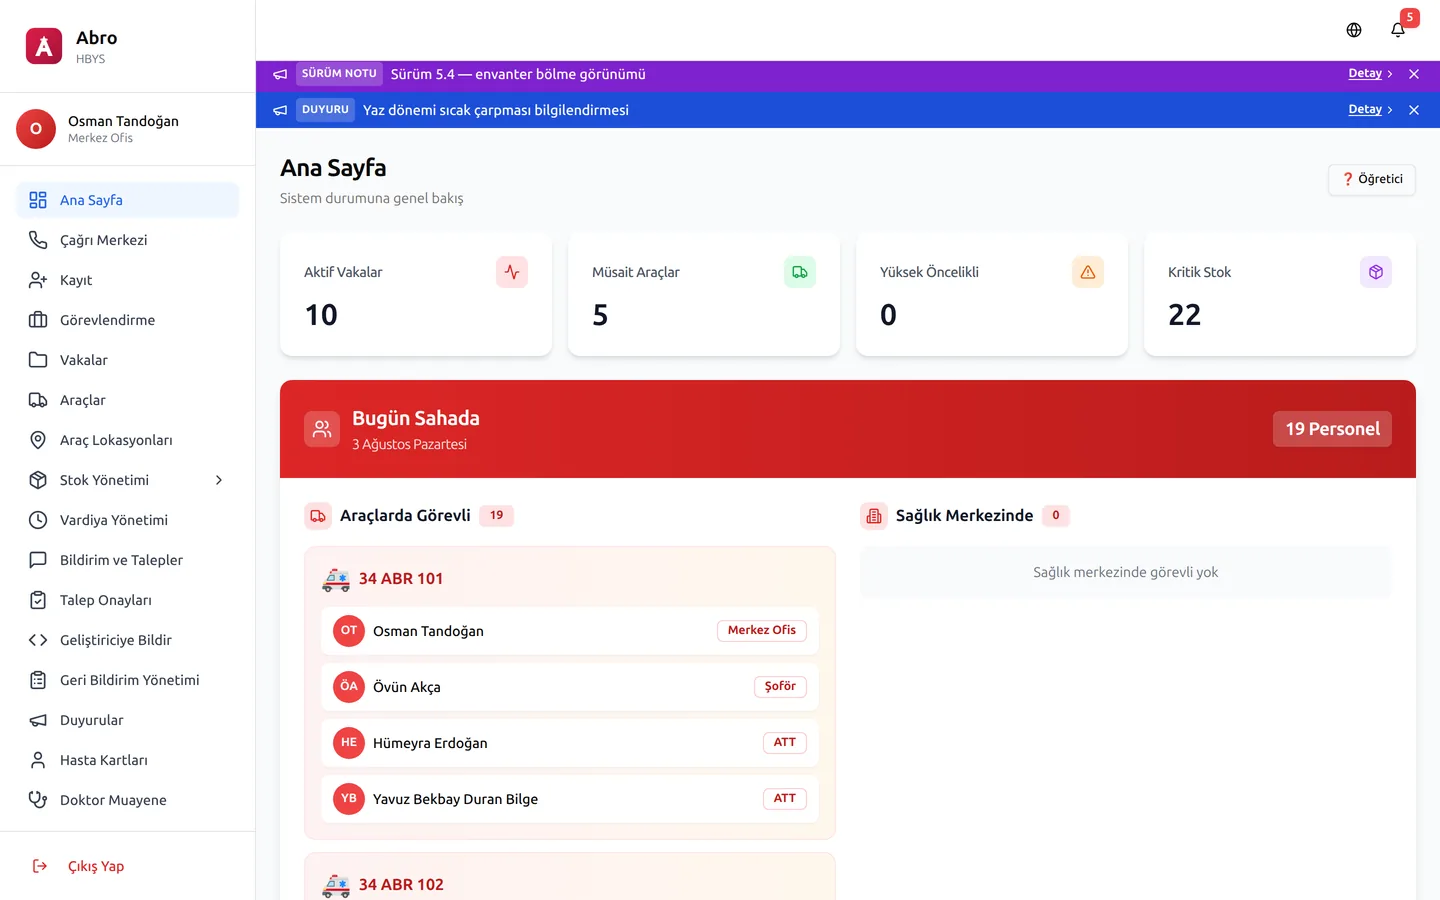Click the HE avatar for Hümeyra Erdoğan
This screenshot has height=900, width=1440.
(349, 743)
